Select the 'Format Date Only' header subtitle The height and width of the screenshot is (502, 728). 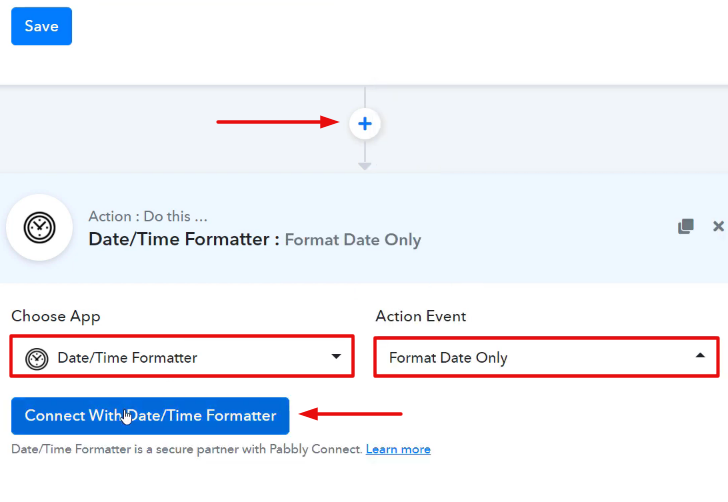pos(353,240)
